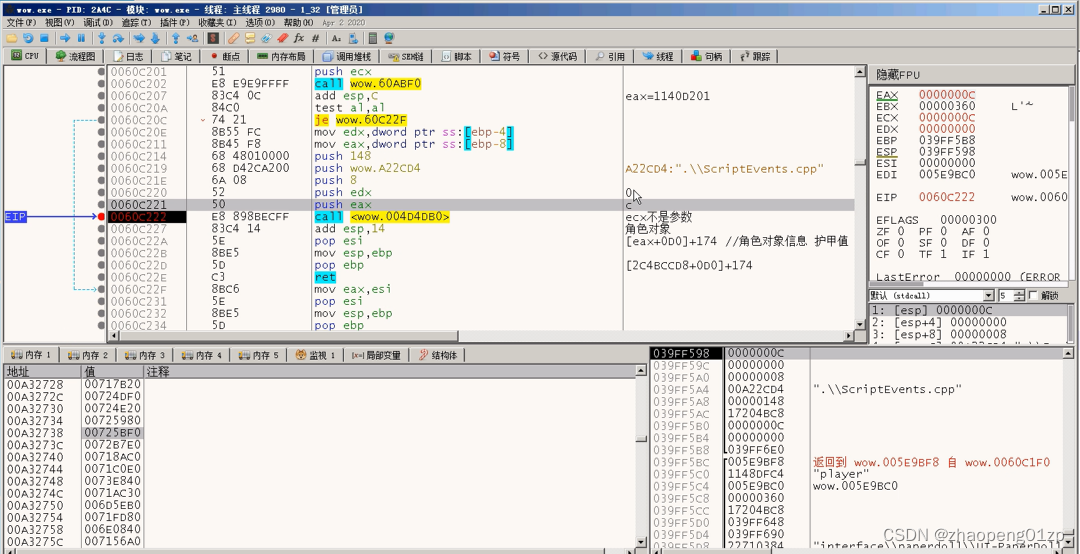The width and height of the screenshot is (1080, 554).
Task: Click the run to user code icon
Action: 193,38
